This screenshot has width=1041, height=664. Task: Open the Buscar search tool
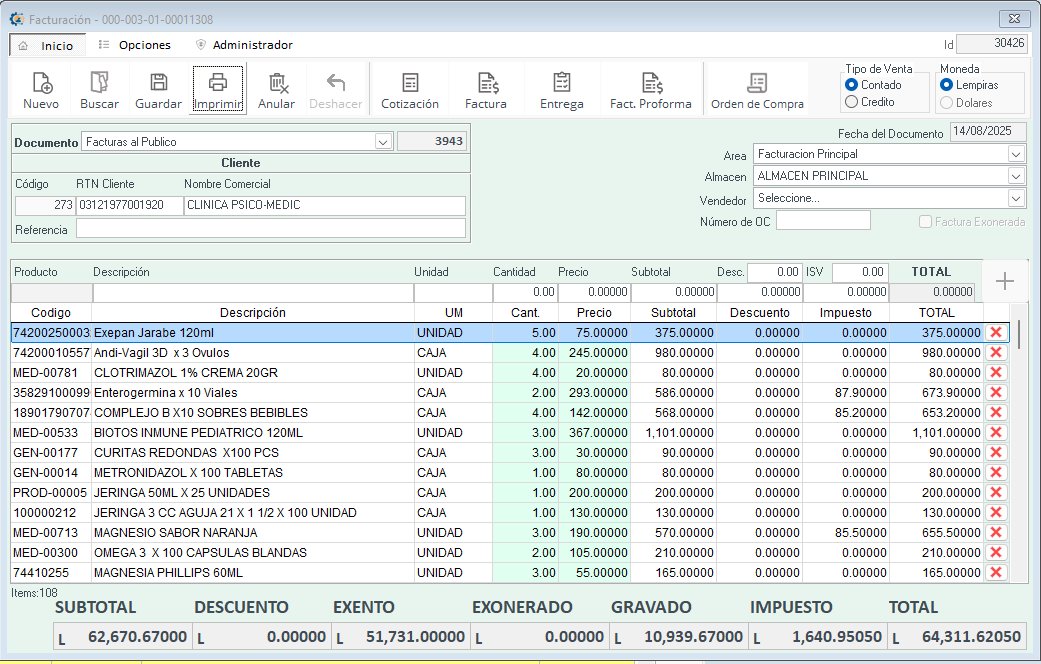(x=99, y=84)
